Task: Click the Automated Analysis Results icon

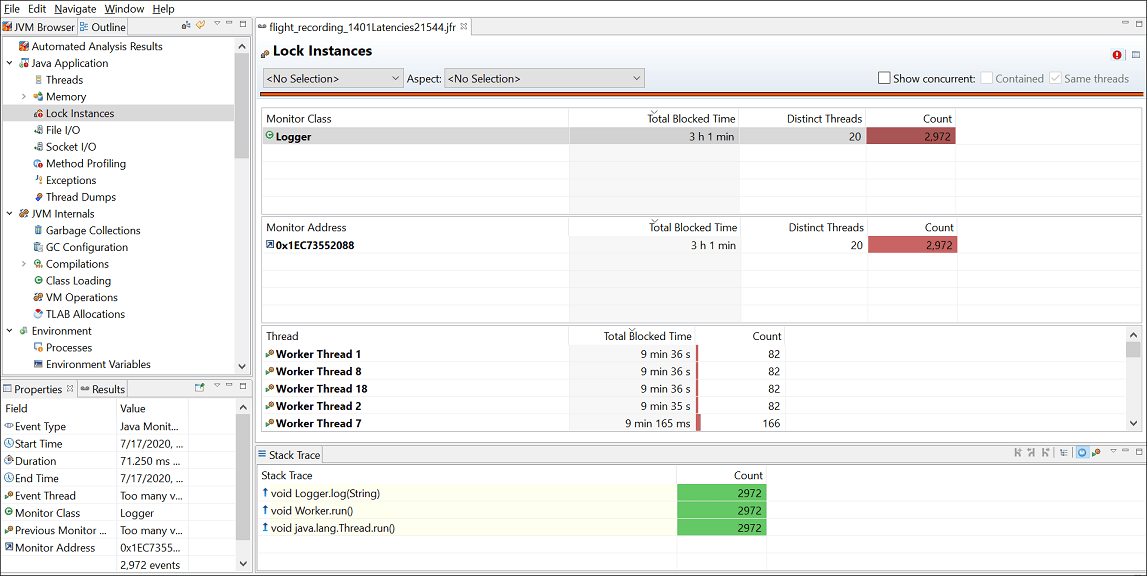Action: pyautogui.click(x=23, y=46)
